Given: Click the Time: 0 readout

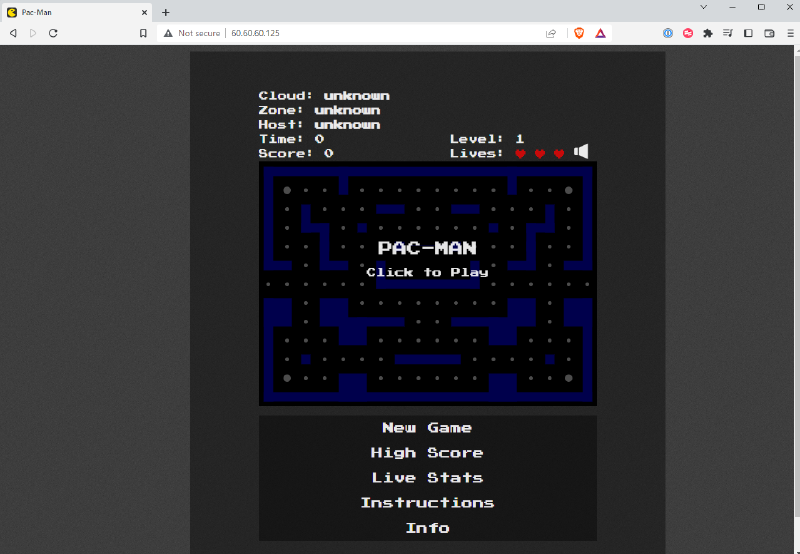Looking at the screenshot, I should pyautogui.click(x=291, y=139).
